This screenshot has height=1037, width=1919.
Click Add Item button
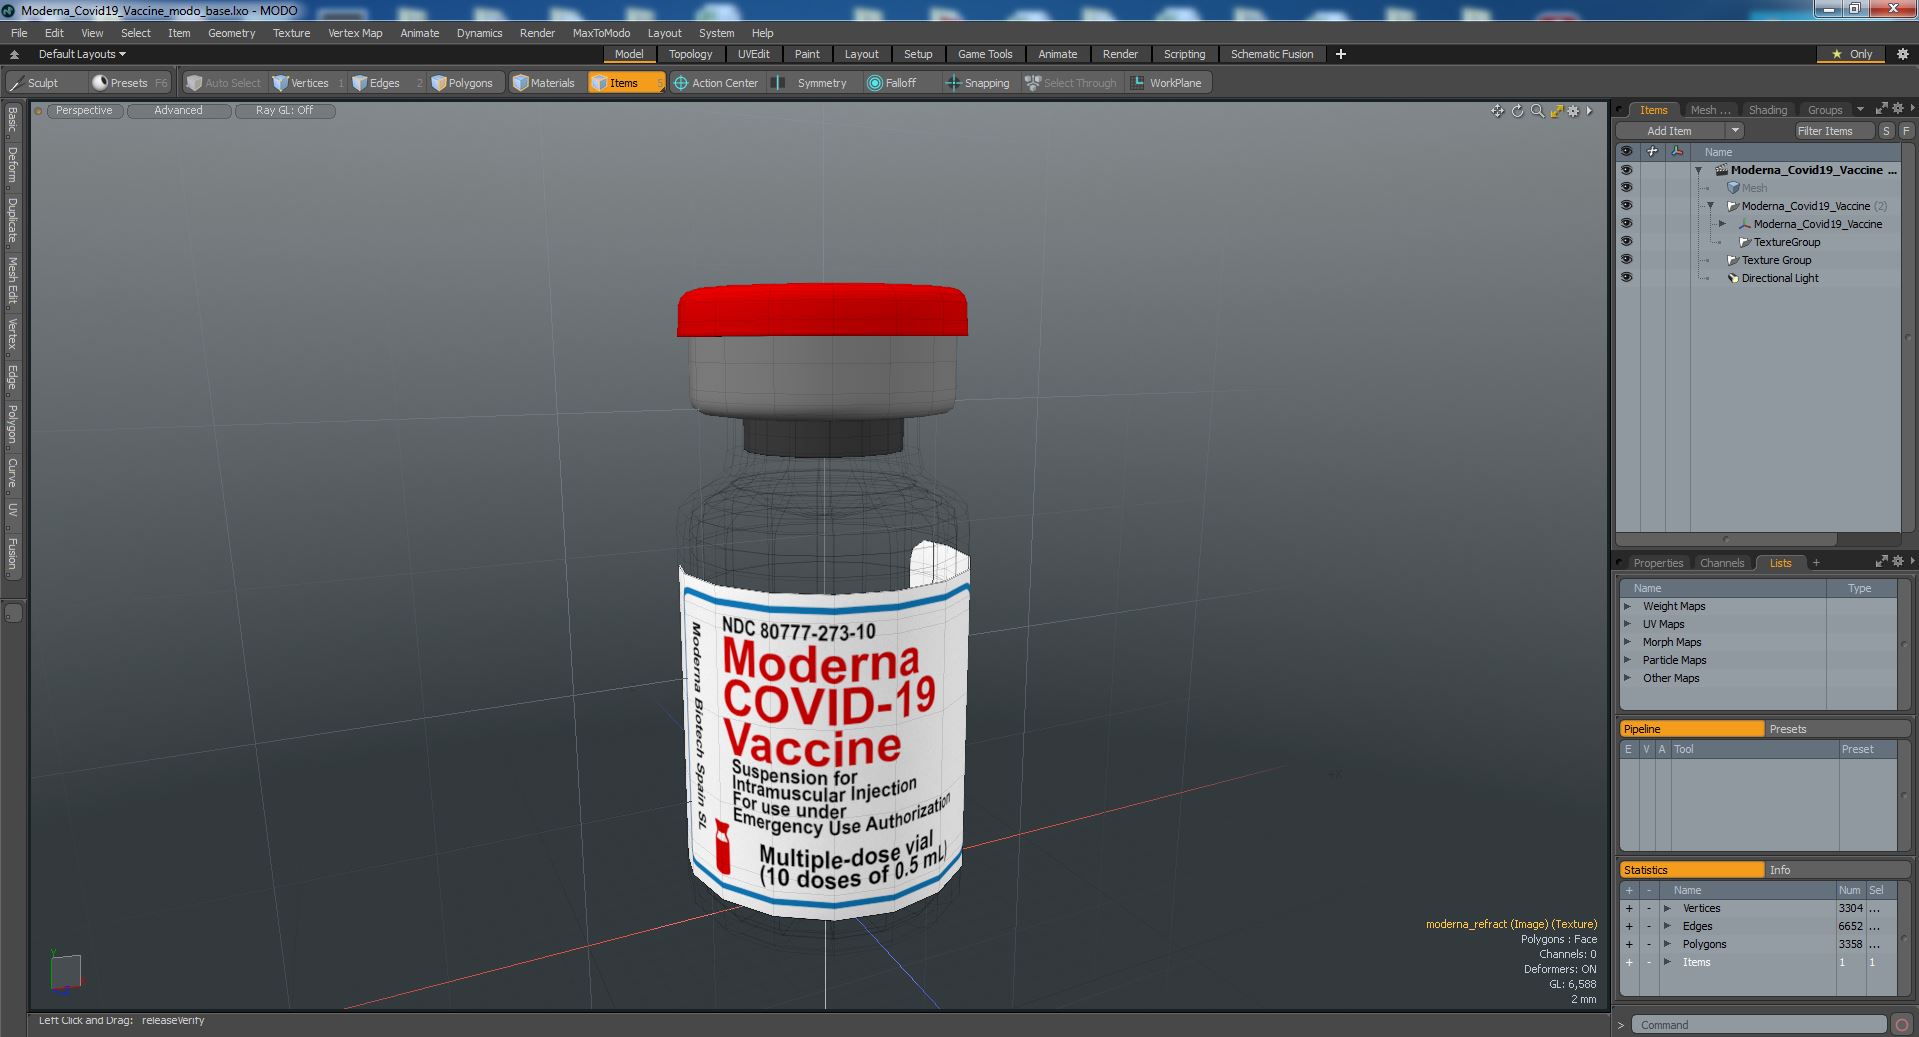(1669, 131)
